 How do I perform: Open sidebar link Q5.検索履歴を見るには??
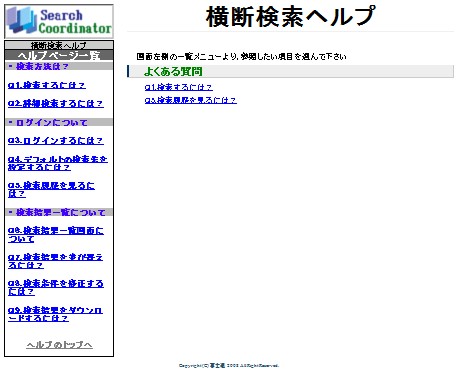51,190
